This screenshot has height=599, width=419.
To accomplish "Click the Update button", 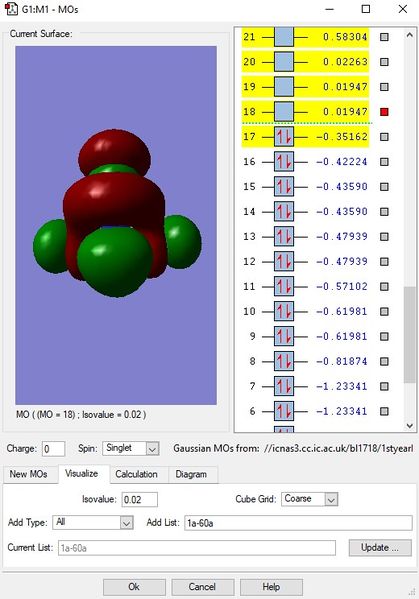I will coord(380,547).
